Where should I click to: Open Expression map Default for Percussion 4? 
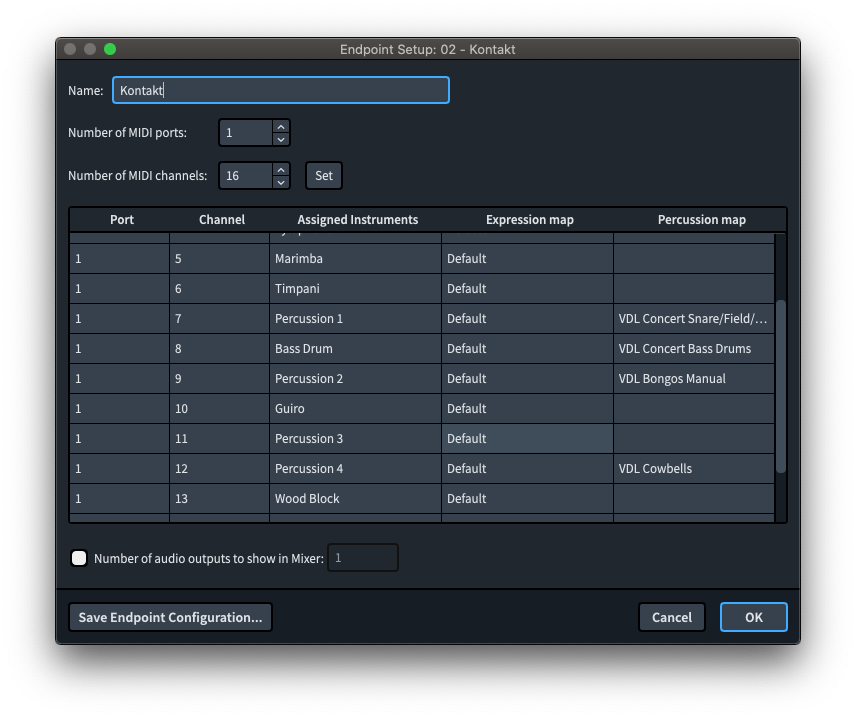(x=527, y=469)
